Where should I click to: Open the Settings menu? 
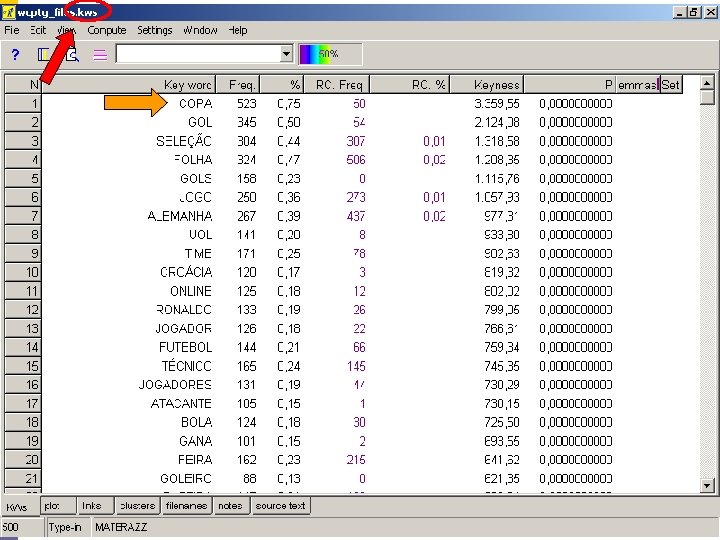(154, 30)
